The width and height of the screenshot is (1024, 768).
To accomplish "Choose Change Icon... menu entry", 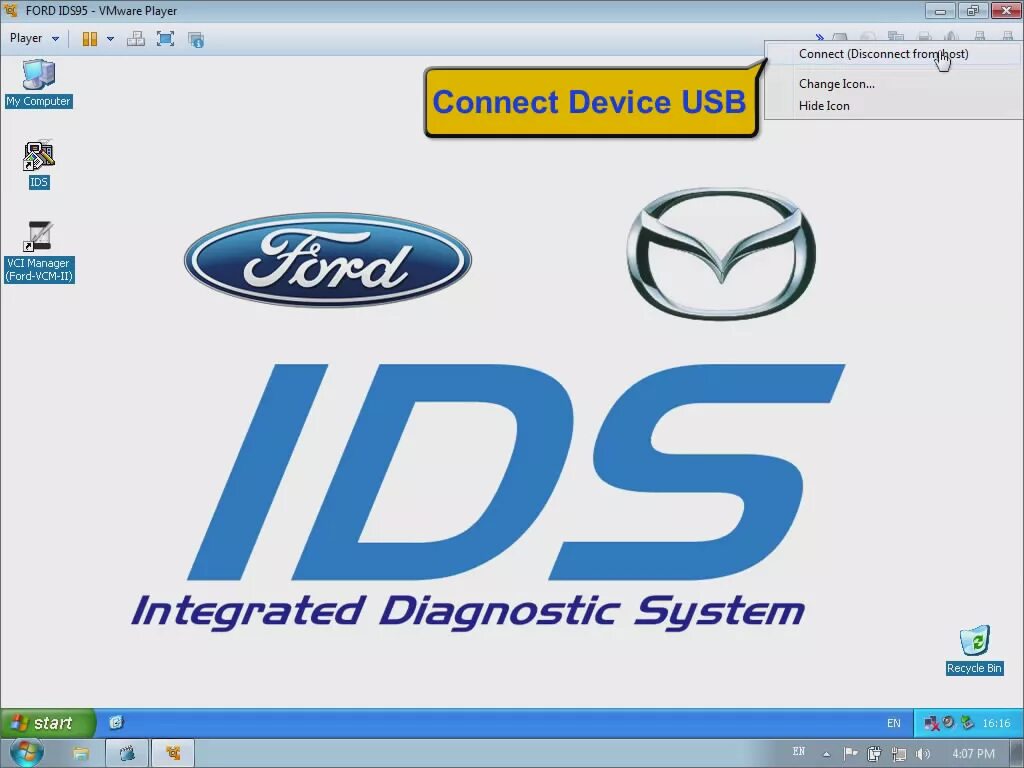I will click(x=836, y=84).
